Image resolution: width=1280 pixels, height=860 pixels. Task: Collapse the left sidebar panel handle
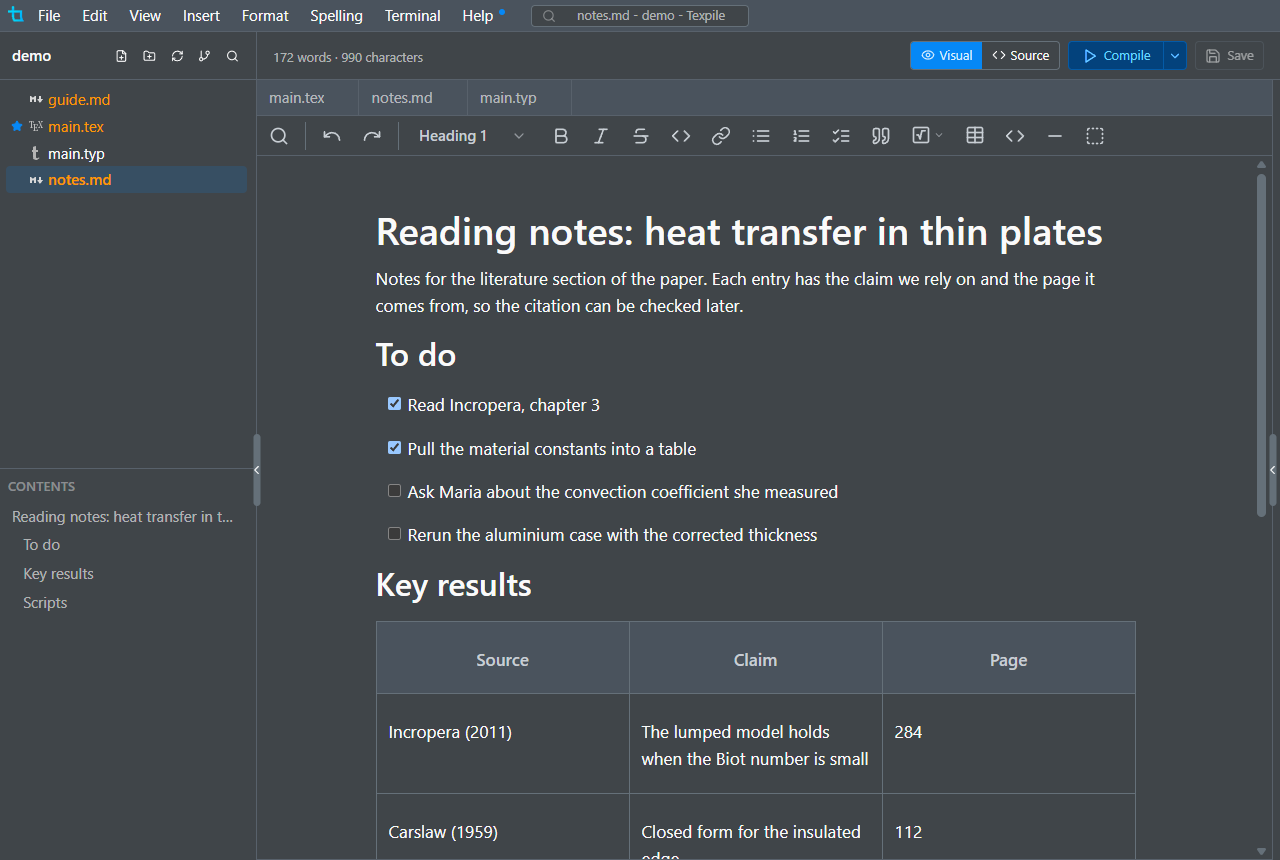257,470
